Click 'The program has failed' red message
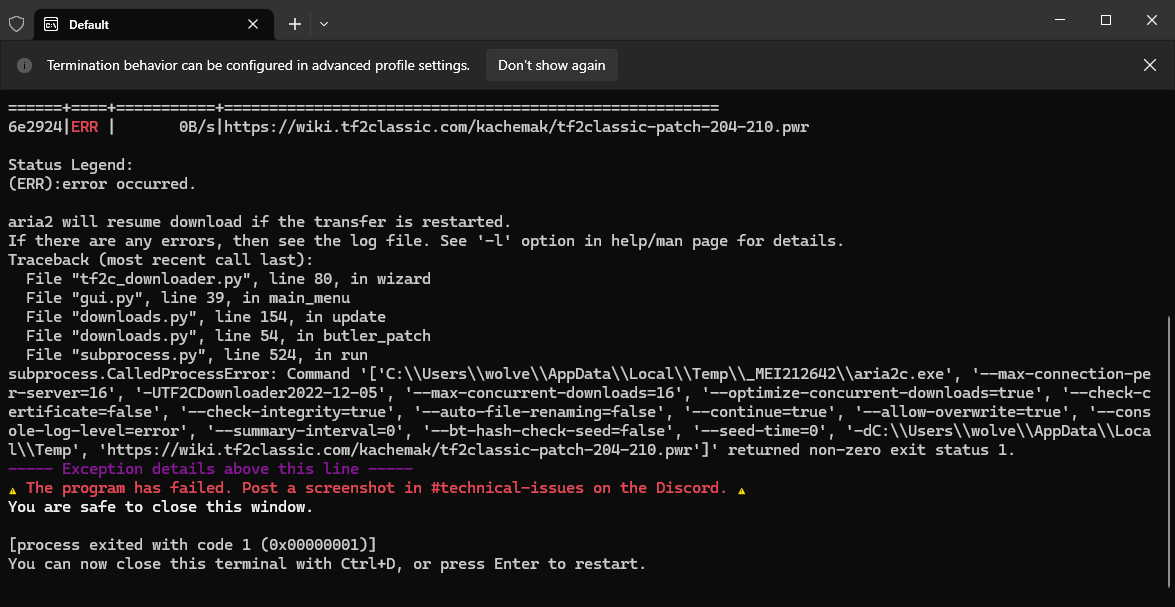The width and height of the screenshot is (1175, 607). click(377, 488)
